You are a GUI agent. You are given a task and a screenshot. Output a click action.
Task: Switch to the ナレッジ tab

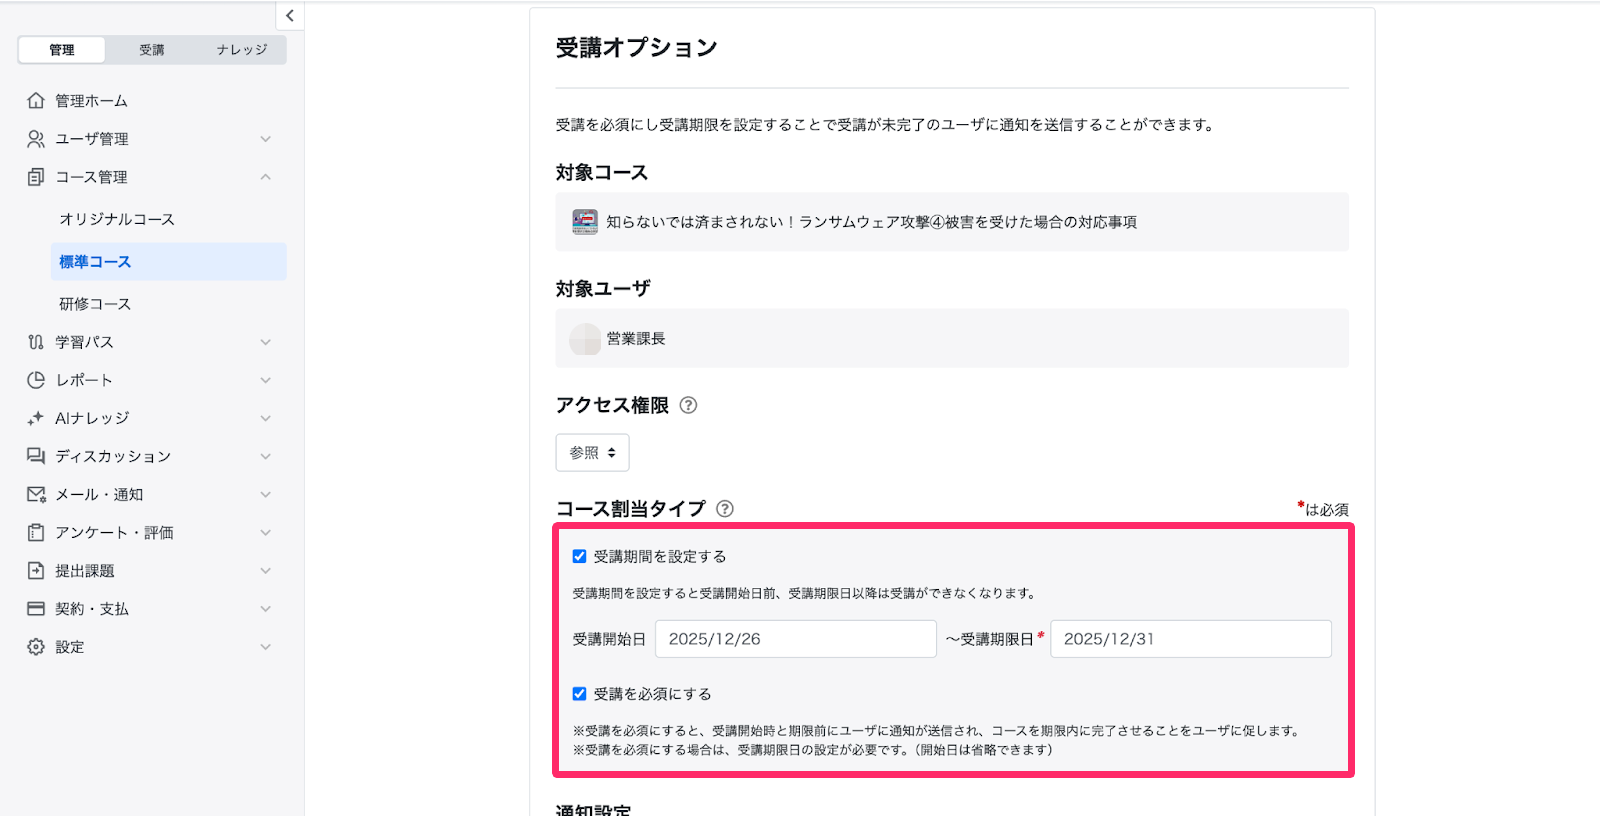242,50
